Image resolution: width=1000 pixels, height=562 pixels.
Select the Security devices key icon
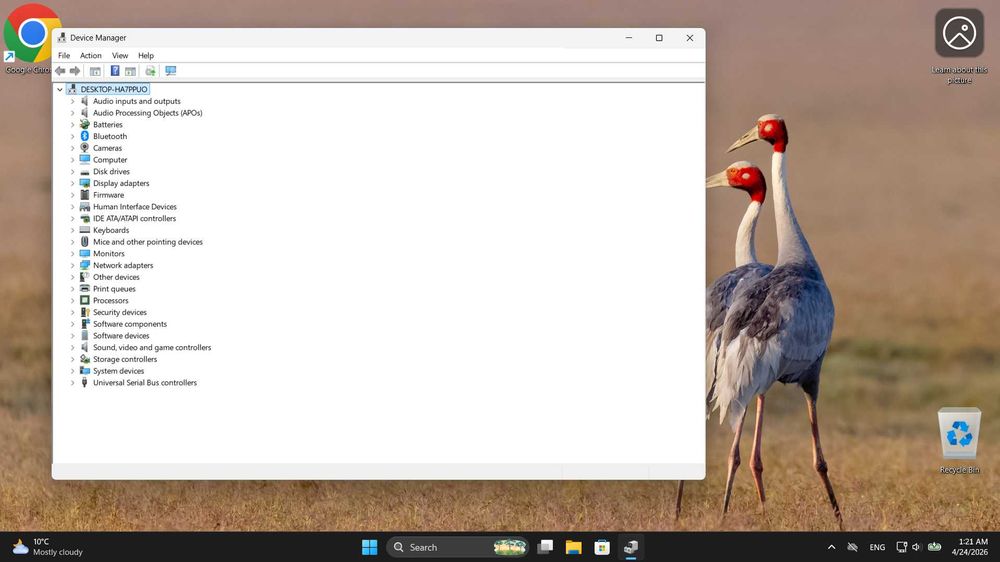[x=84, y=312]
